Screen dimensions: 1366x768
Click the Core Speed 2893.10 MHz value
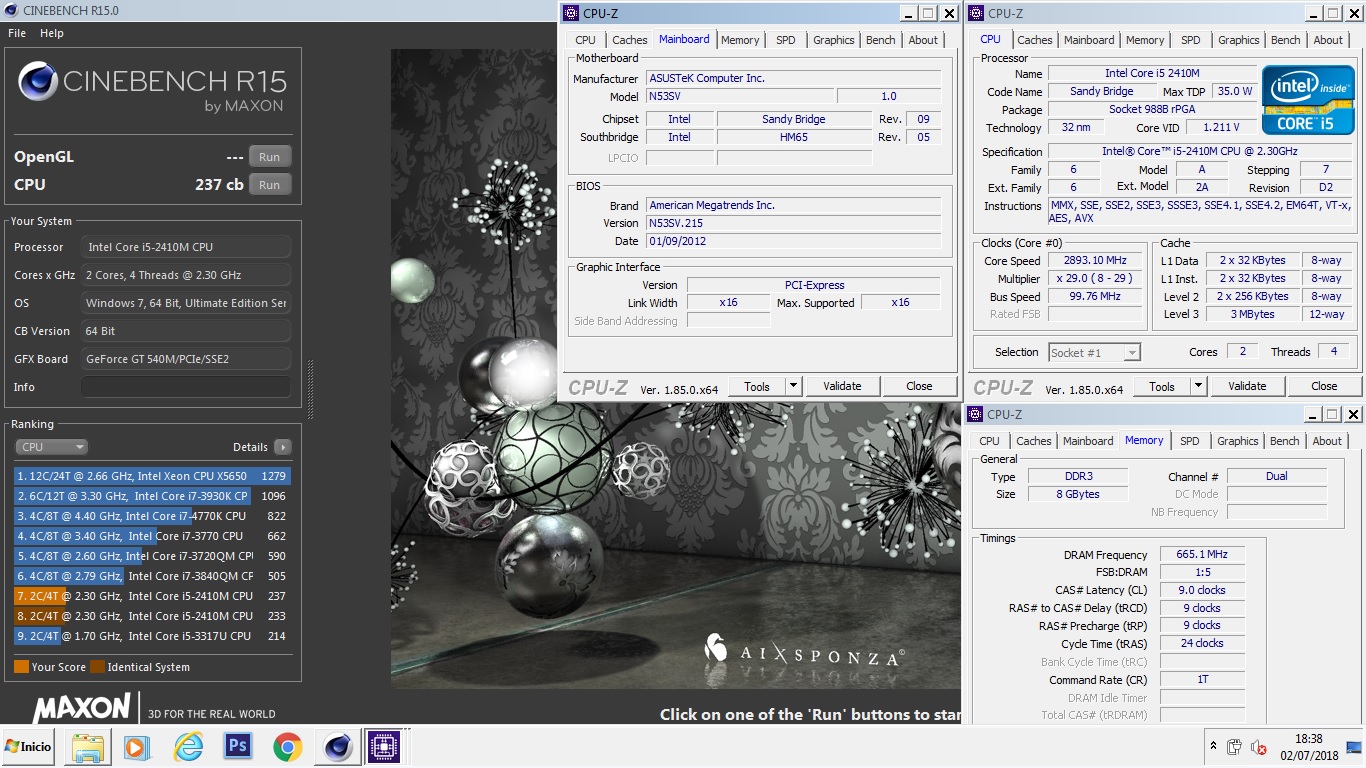point(1095,260)
